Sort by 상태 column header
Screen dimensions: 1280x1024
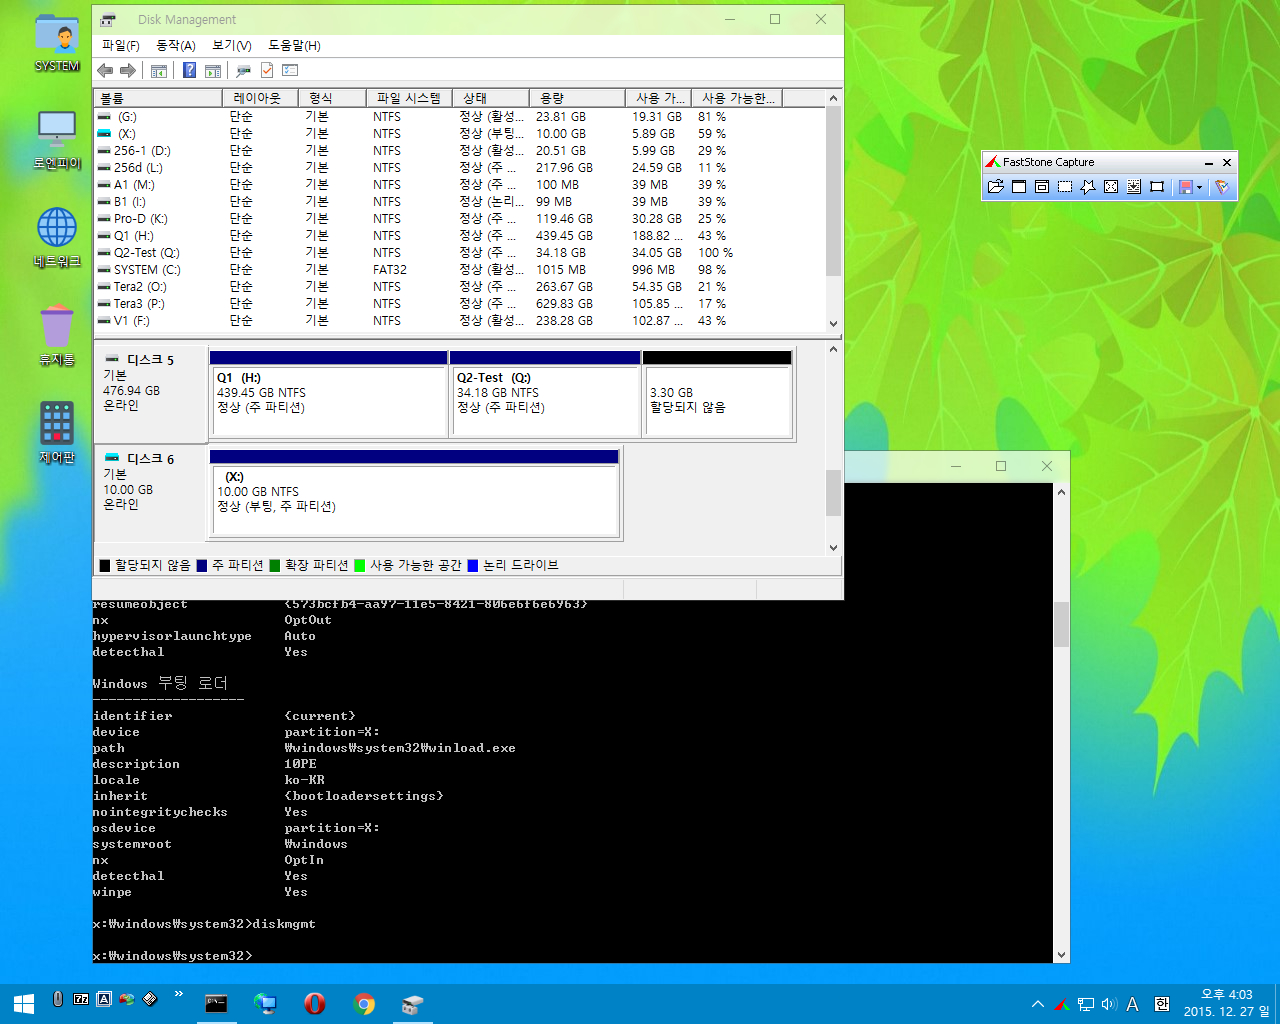coord(490,98)
